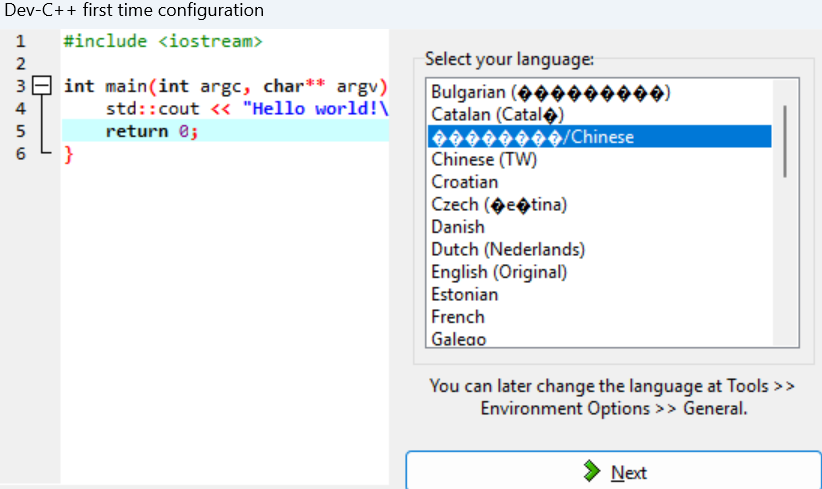This screenshot has width=822, height=489.
Task: Click the Next button
Action: point(613,470)
